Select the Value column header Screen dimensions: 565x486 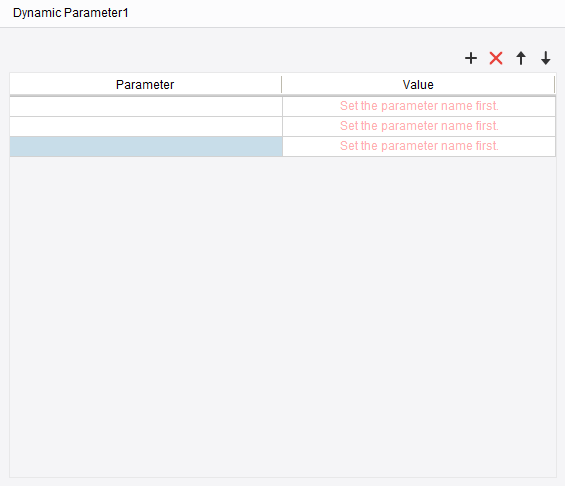coord(418,85)
